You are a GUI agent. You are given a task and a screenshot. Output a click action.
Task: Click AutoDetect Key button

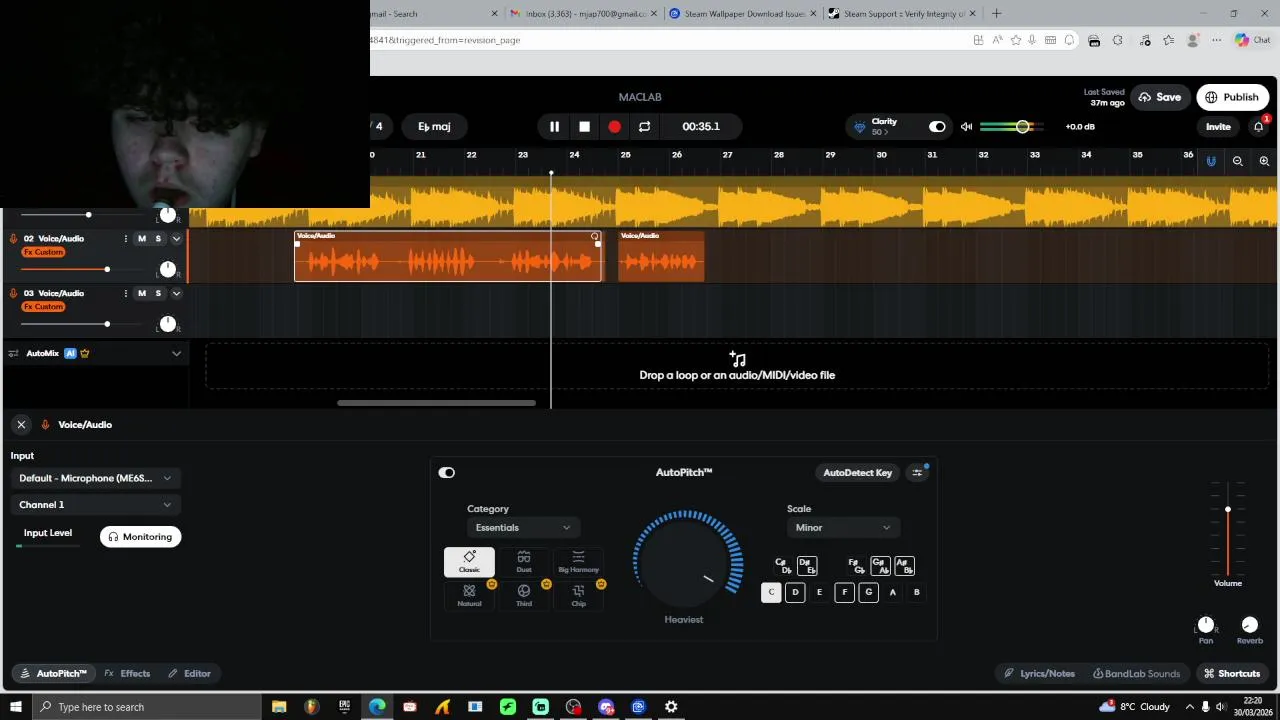(x=857, y=473)
